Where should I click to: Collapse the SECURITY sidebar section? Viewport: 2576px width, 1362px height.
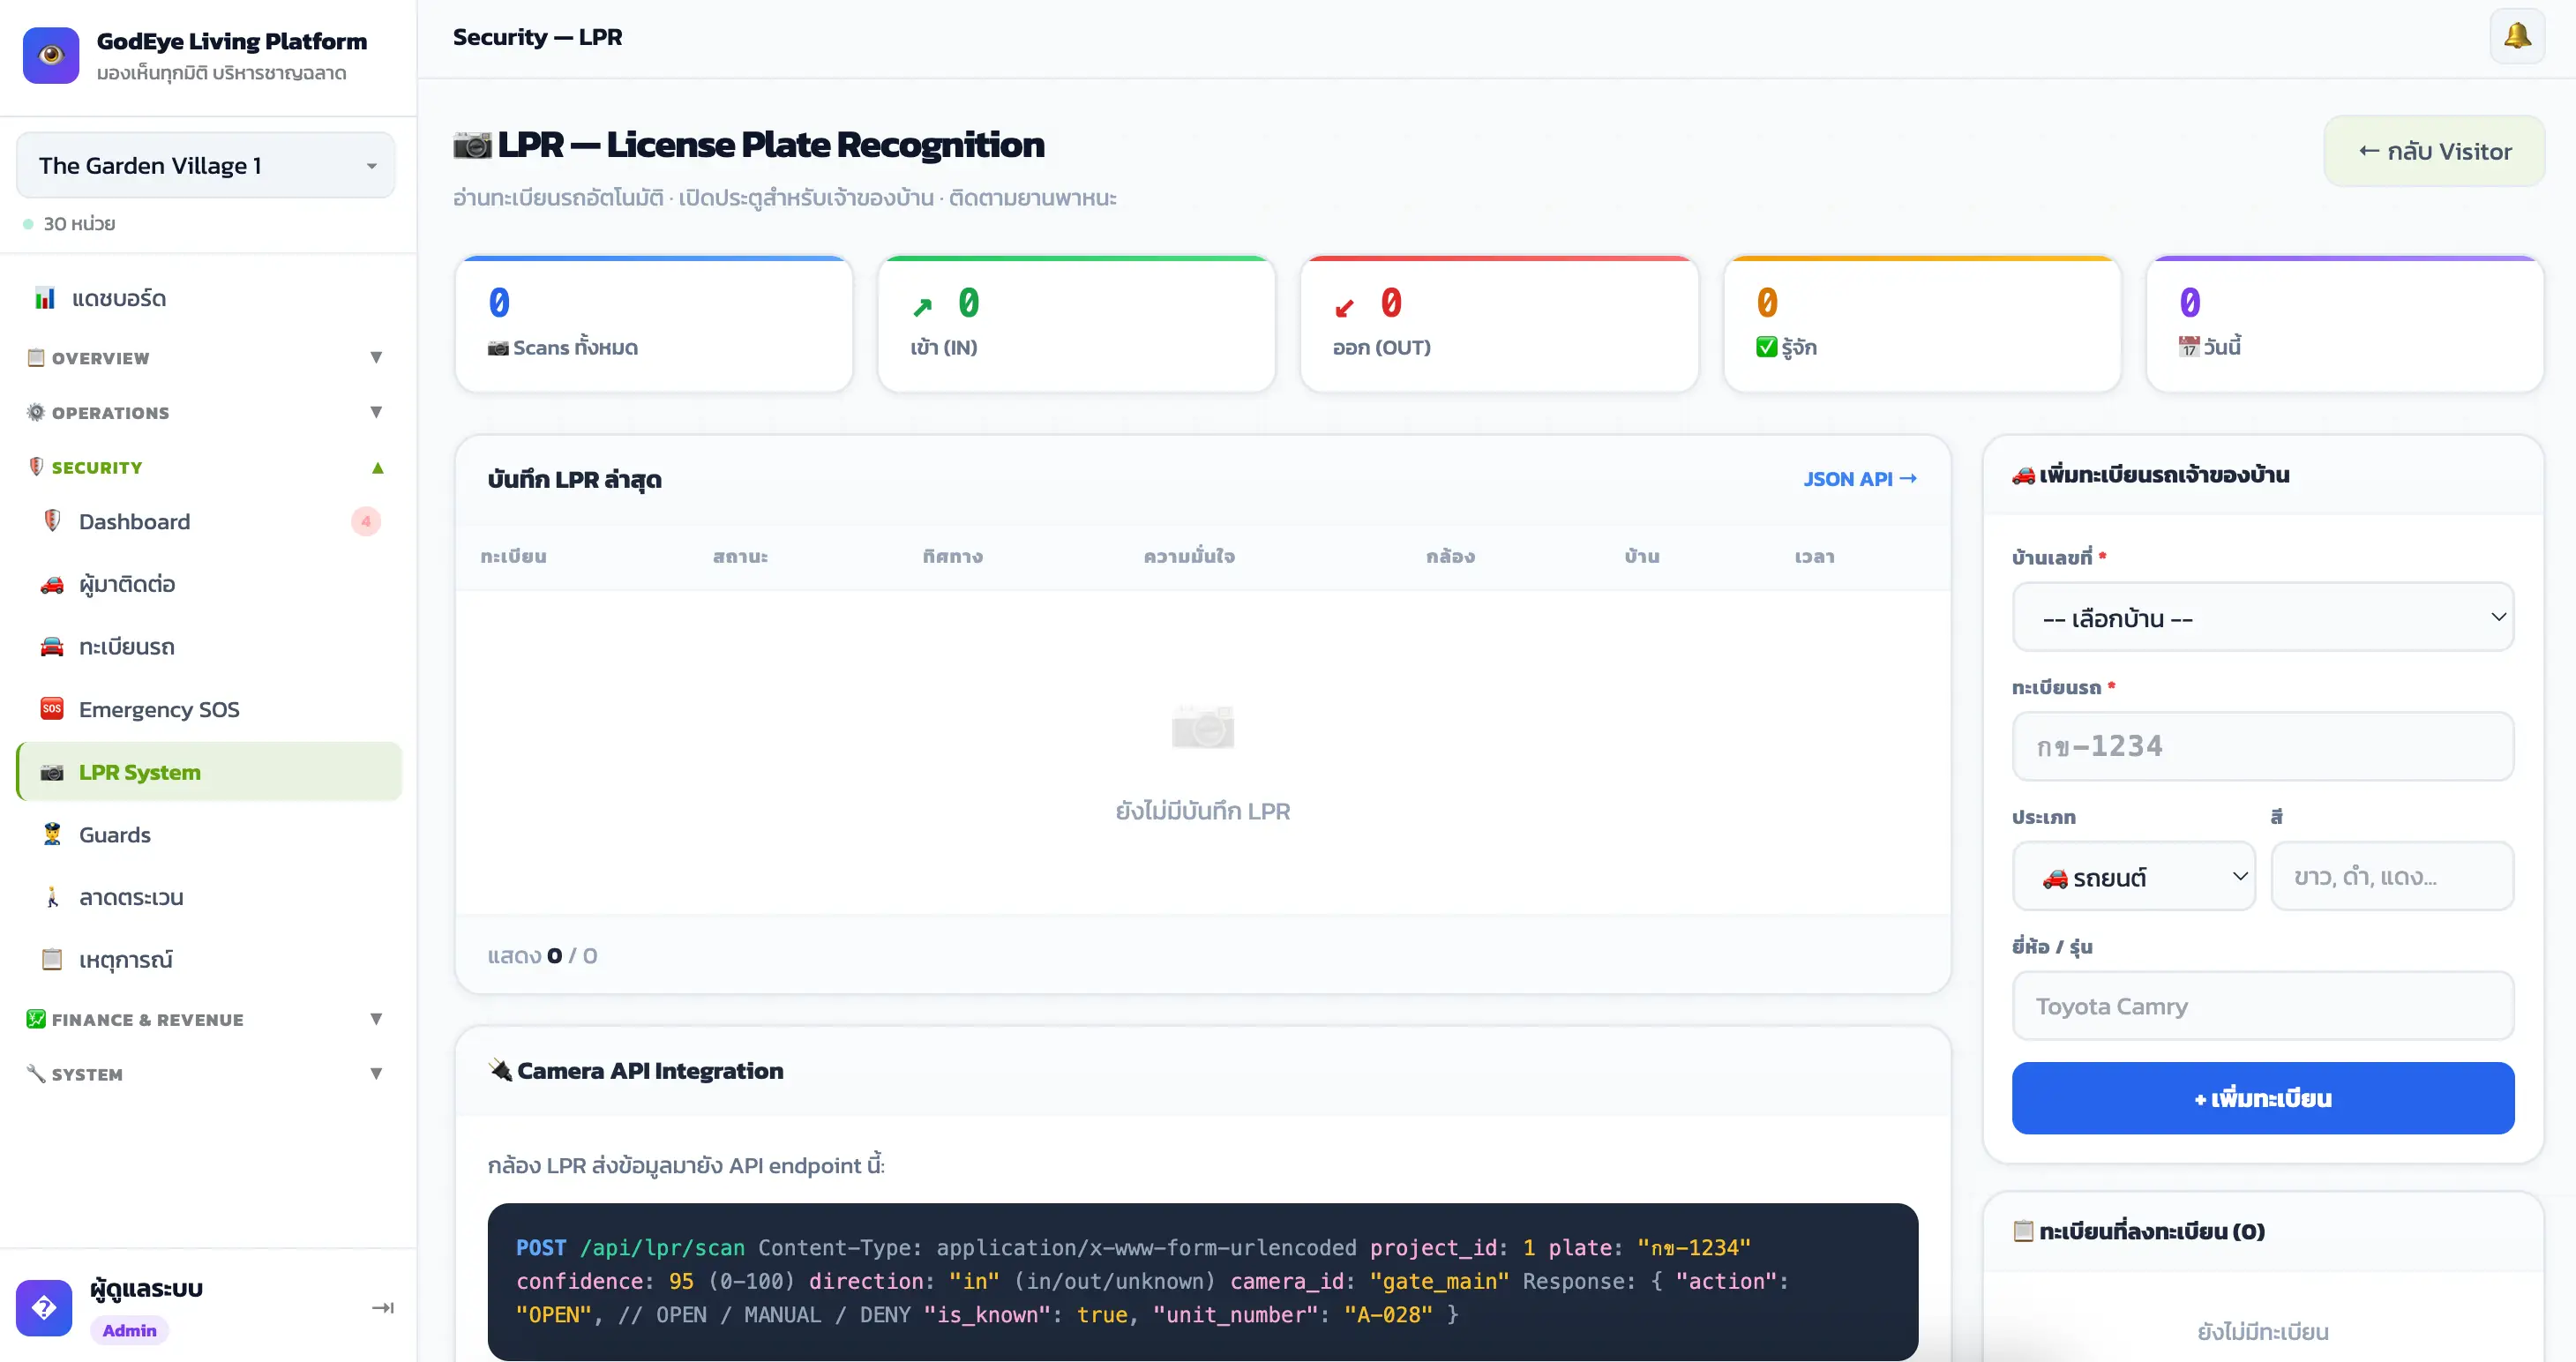click(206, 467)
